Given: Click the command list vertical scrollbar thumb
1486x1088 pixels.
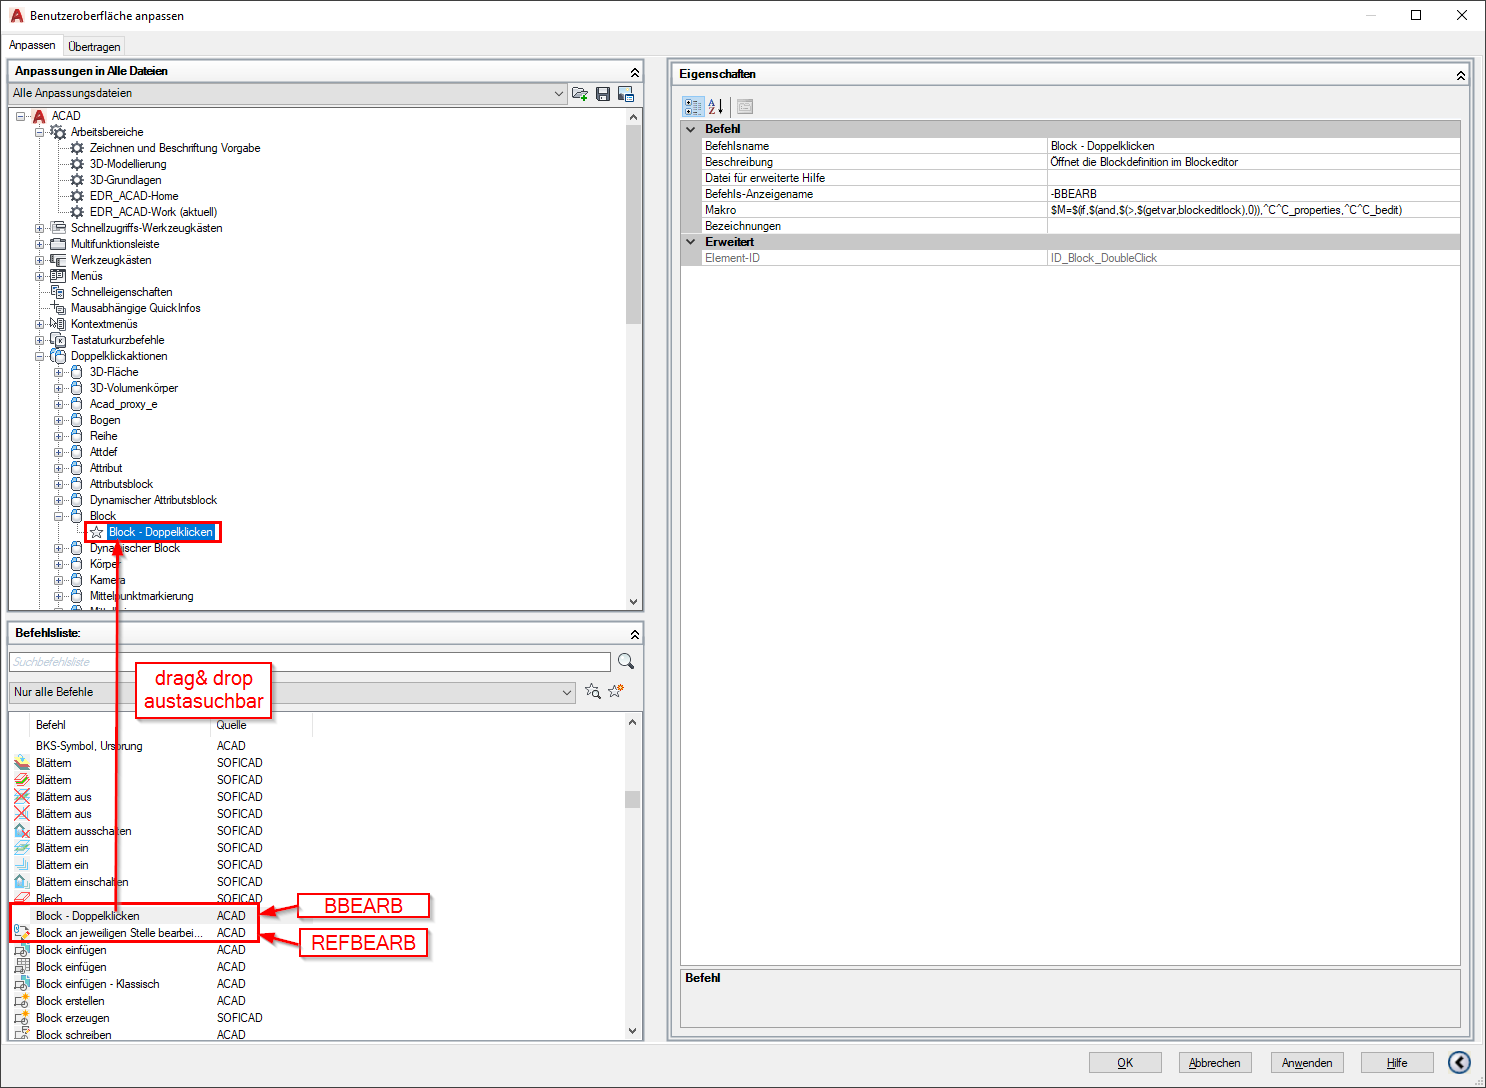Looking at the screenshot, I should 632,799.
